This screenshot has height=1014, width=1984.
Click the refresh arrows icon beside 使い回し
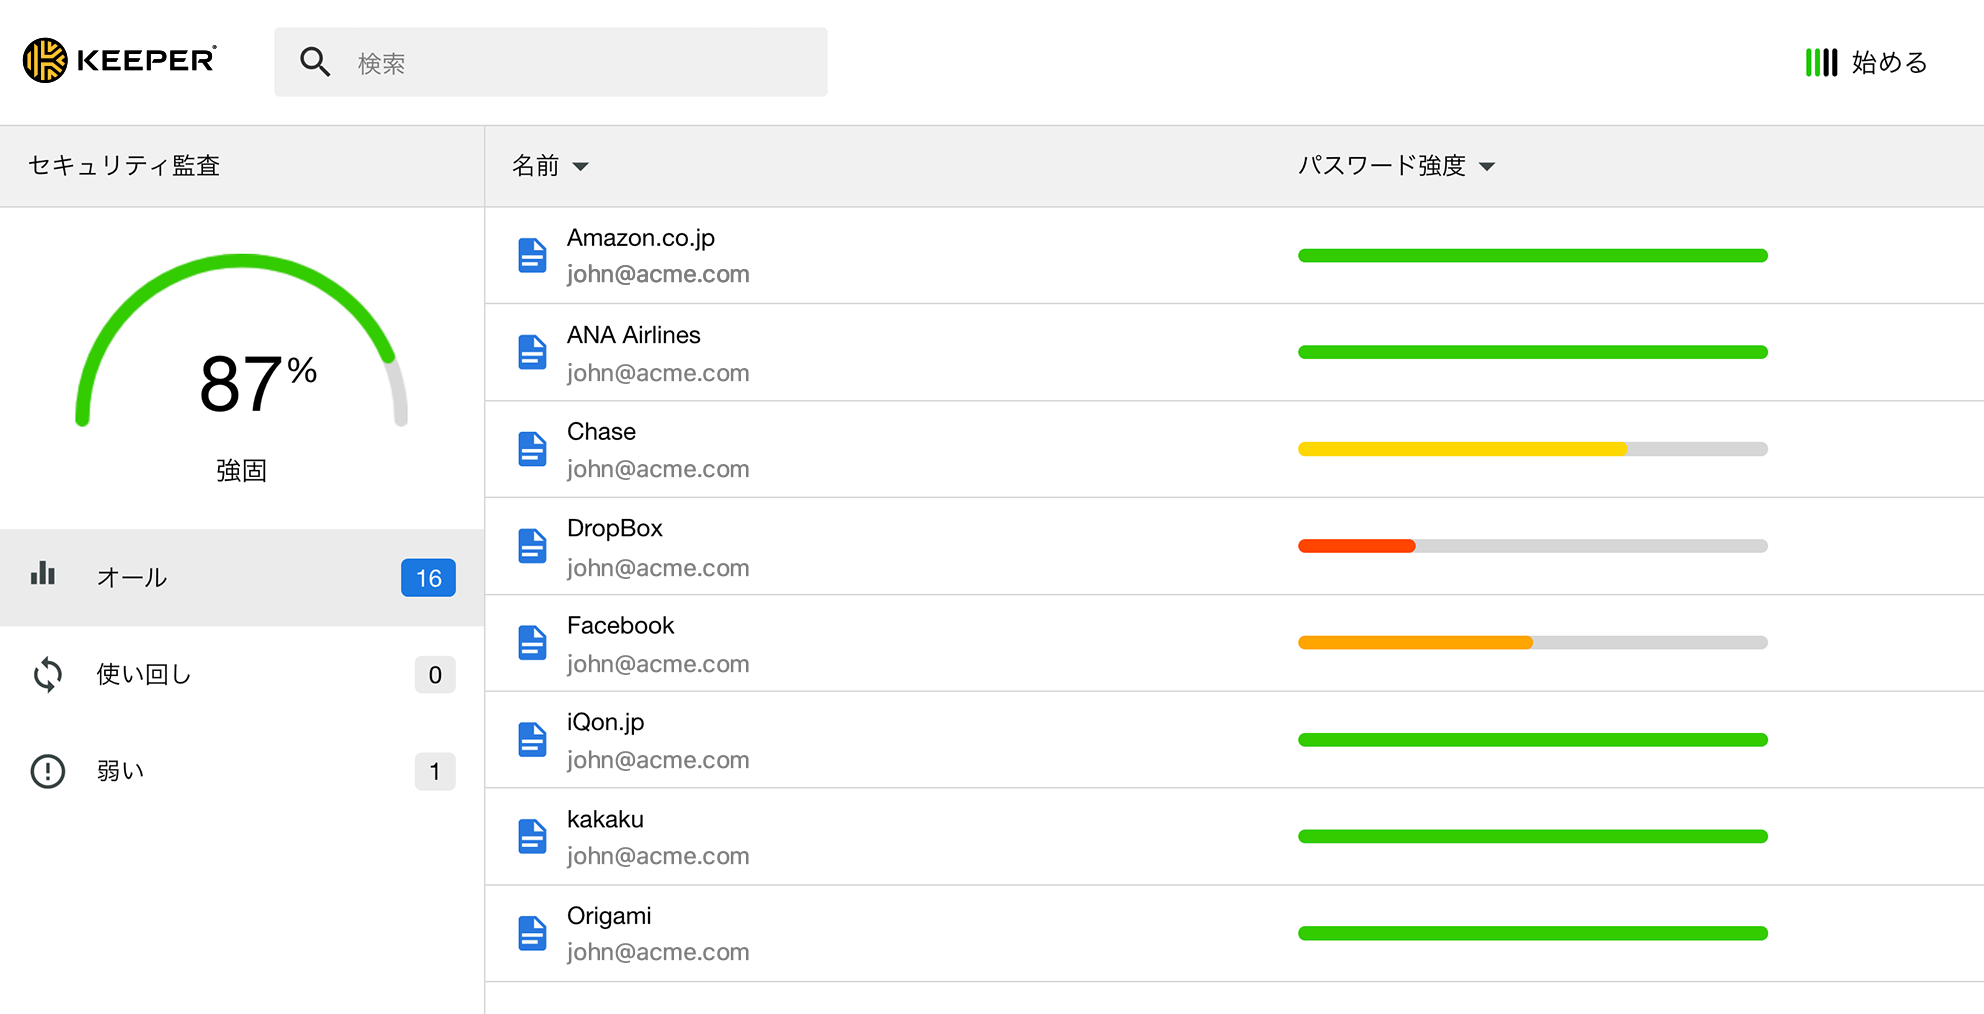click(47, 674)
